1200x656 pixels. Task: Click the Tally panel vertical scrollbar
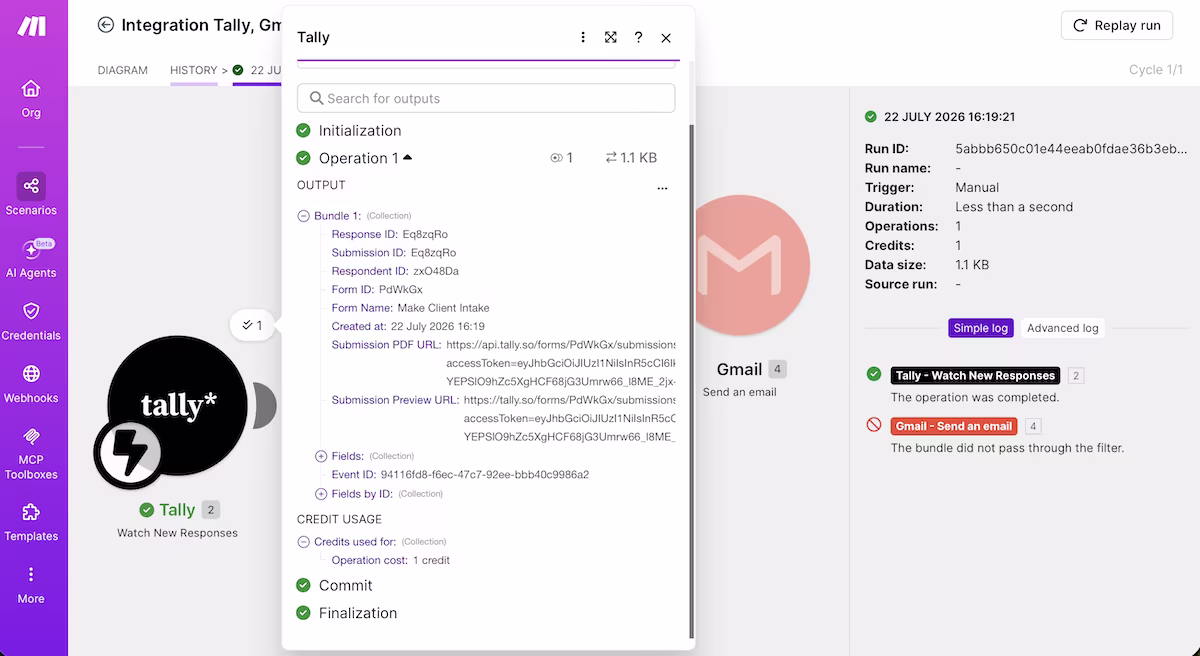point(690,380)
